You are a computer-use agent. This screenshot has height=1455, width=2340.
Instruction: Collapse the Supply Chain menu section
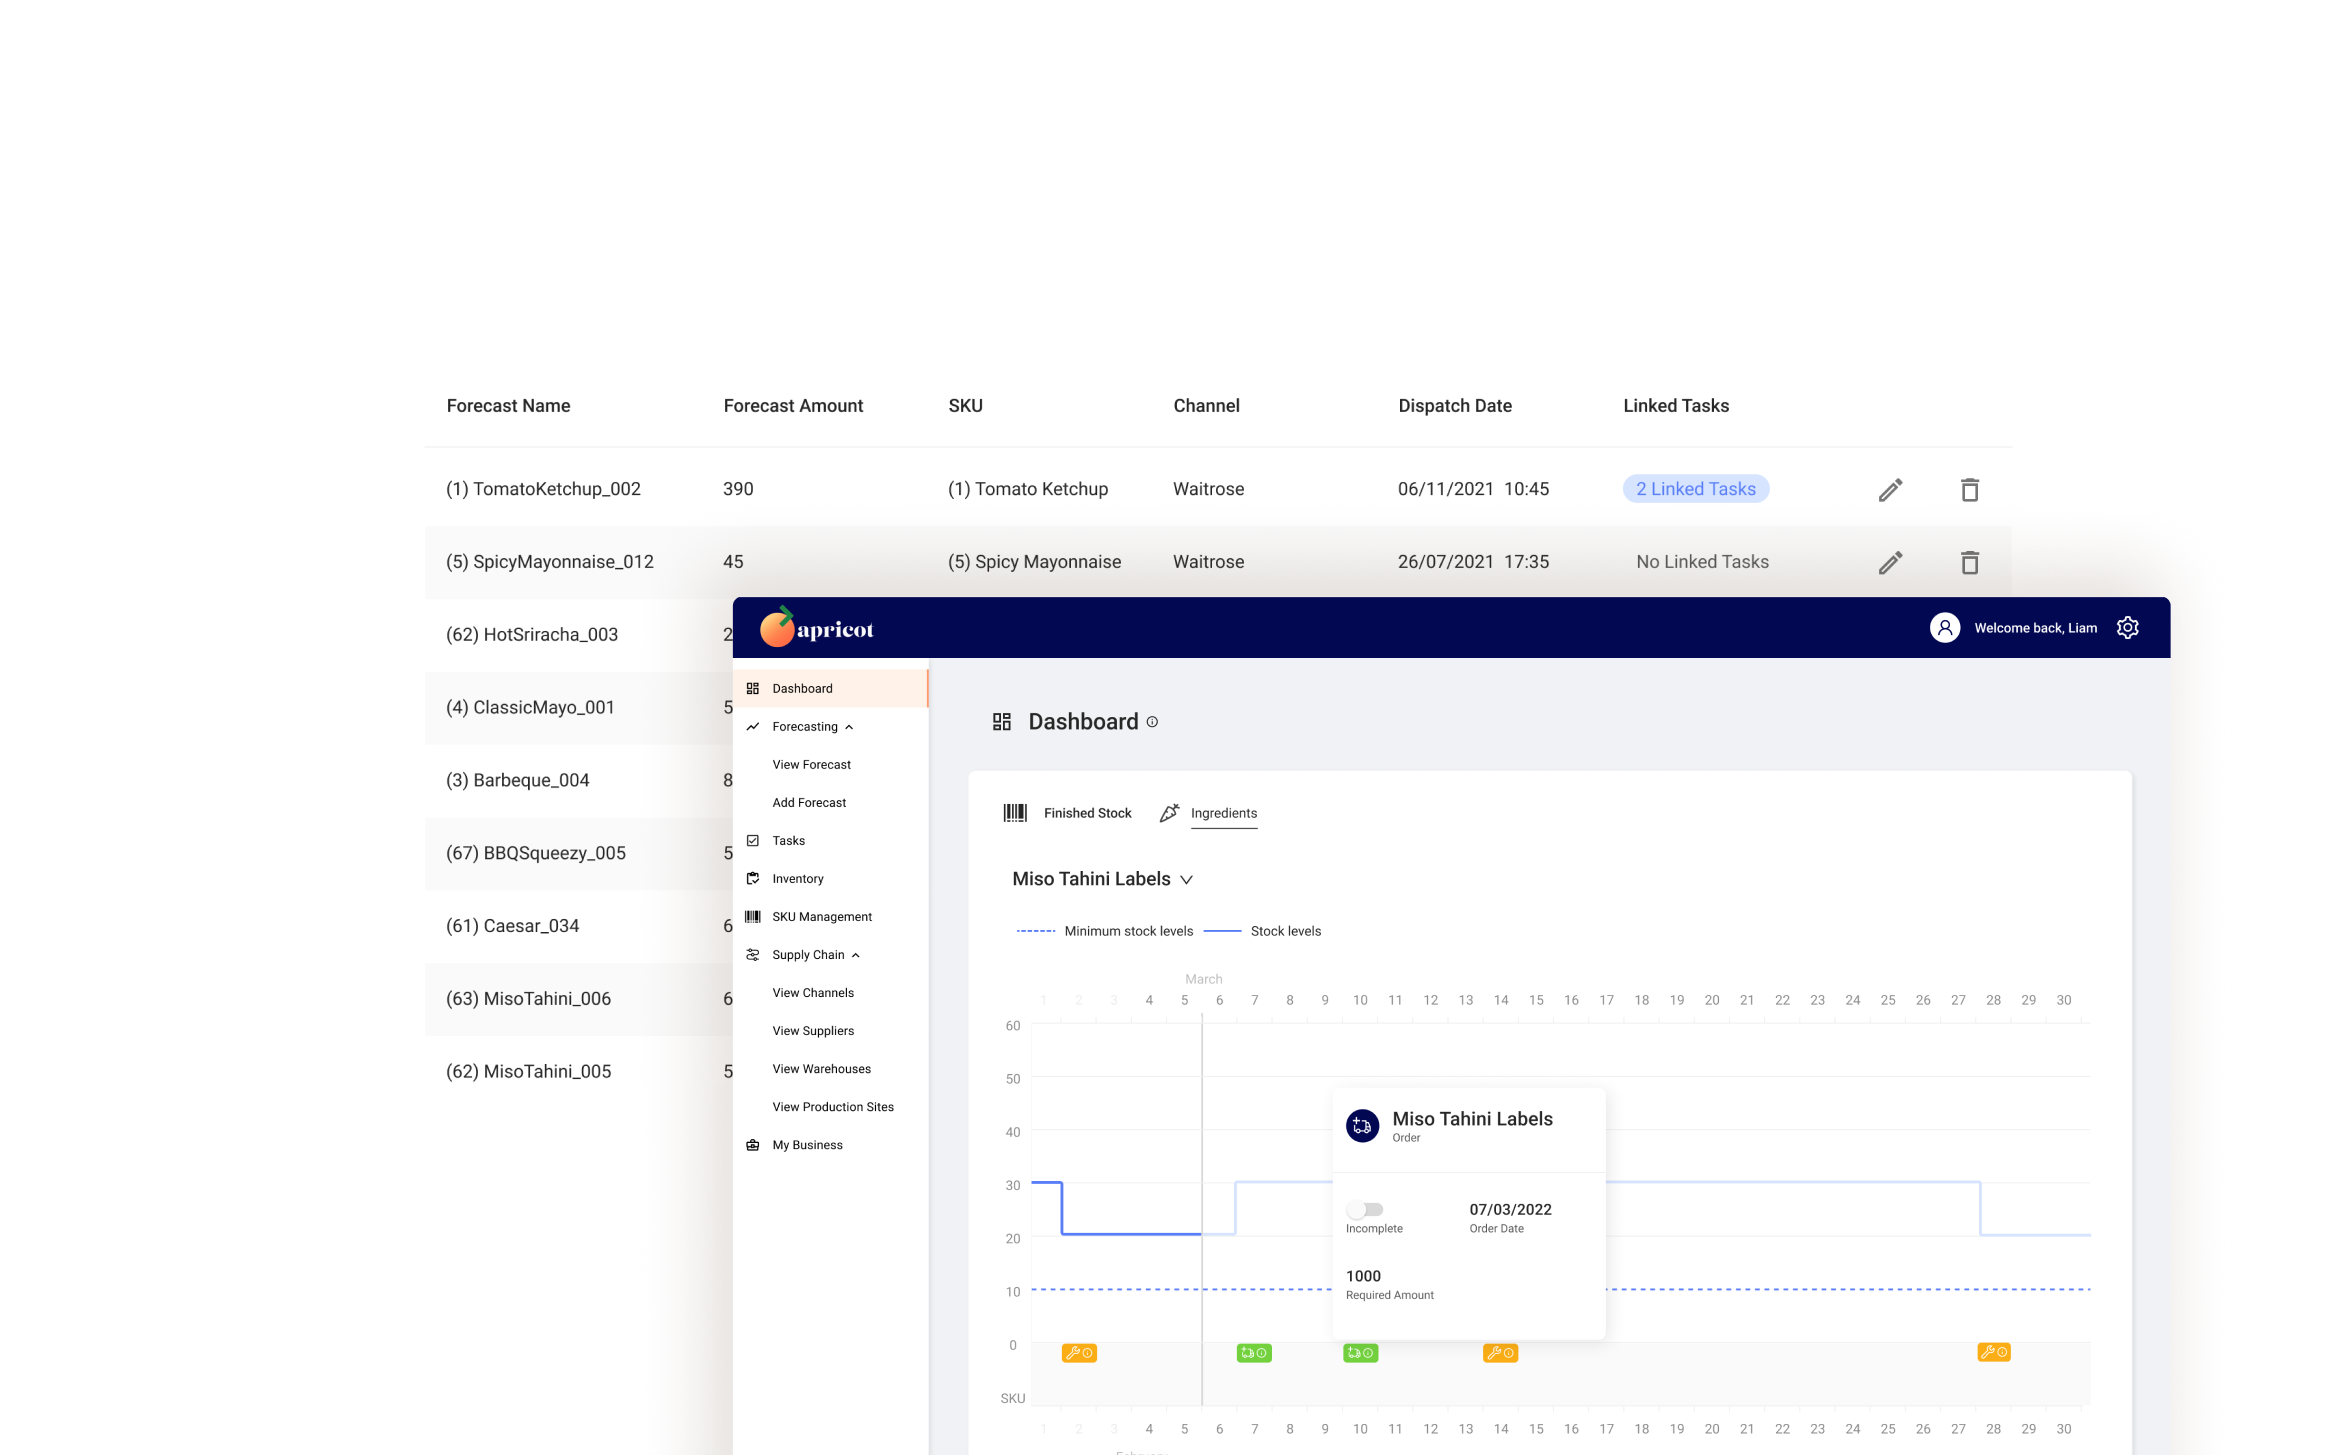click(x=855, y=955)
